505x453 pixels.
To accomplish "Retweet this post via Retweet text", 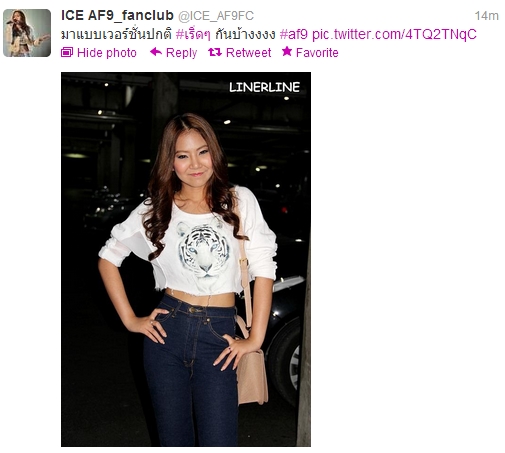I will (x=248, y=53).
